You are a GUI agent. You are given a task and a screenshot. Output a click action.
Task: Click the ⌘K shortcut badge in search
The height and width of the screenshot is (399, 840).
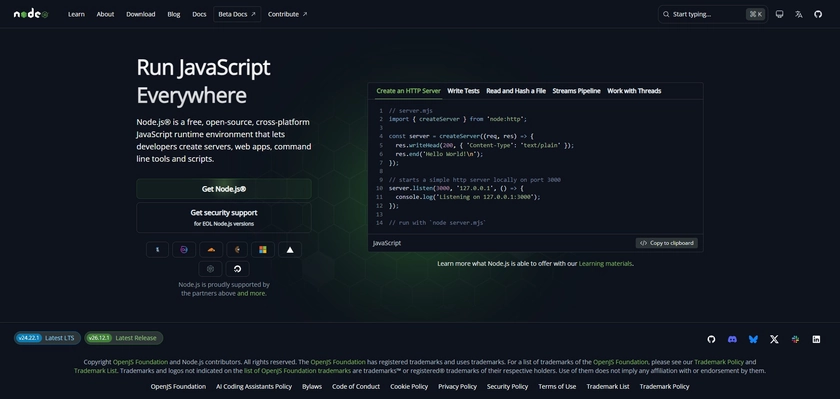755,14
